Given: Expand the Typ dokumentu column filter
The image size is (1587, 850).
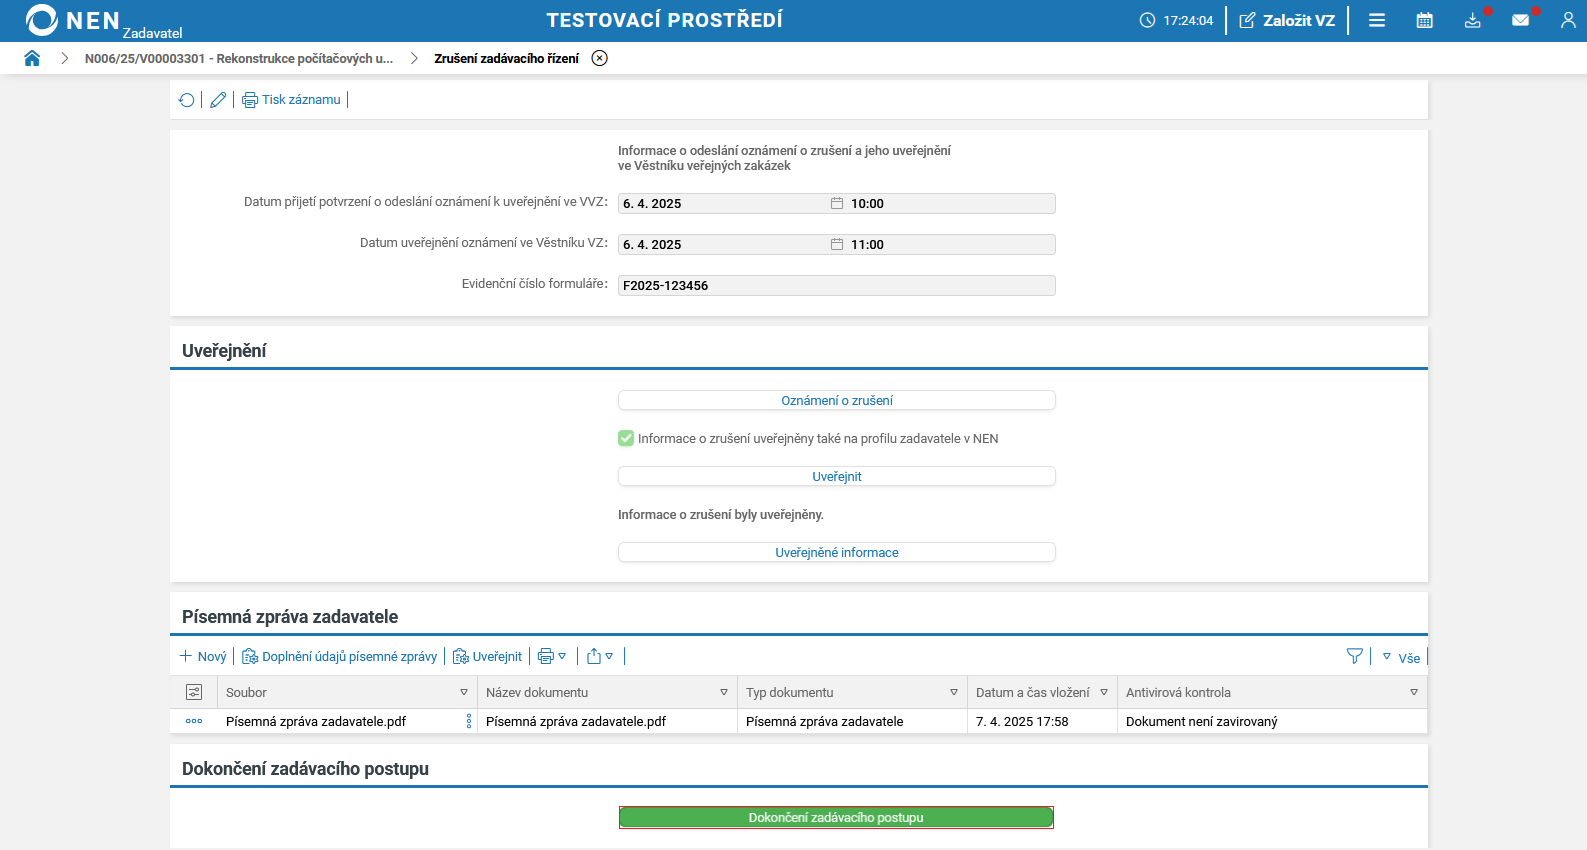Looking at the screenshot, I should point(954,692).
